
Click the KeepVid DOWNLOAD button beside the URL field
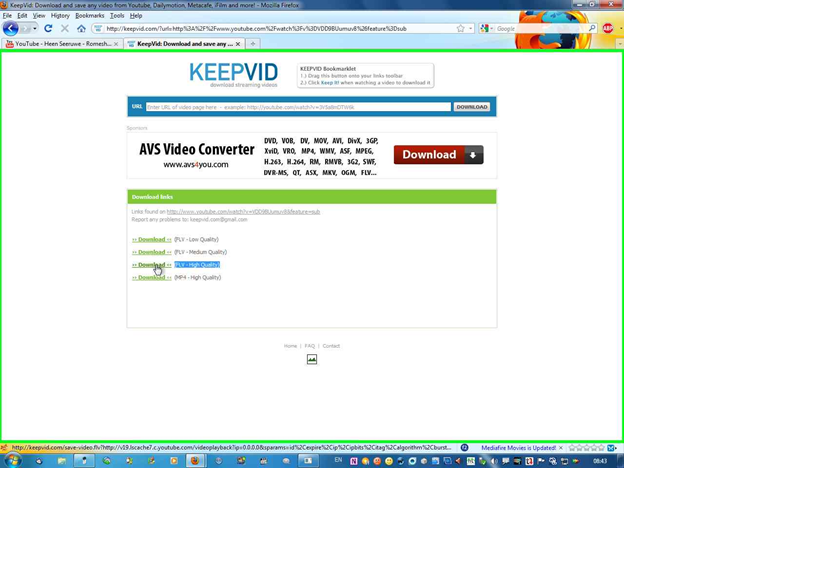tap(472, 107)
